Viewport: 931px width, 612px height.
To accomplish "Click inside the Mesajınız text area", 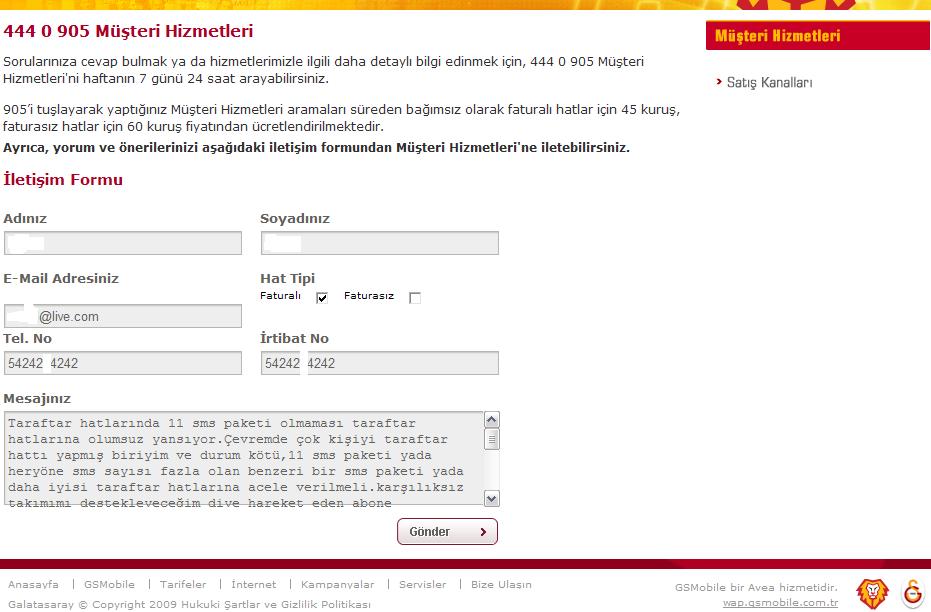I will 243,458.
